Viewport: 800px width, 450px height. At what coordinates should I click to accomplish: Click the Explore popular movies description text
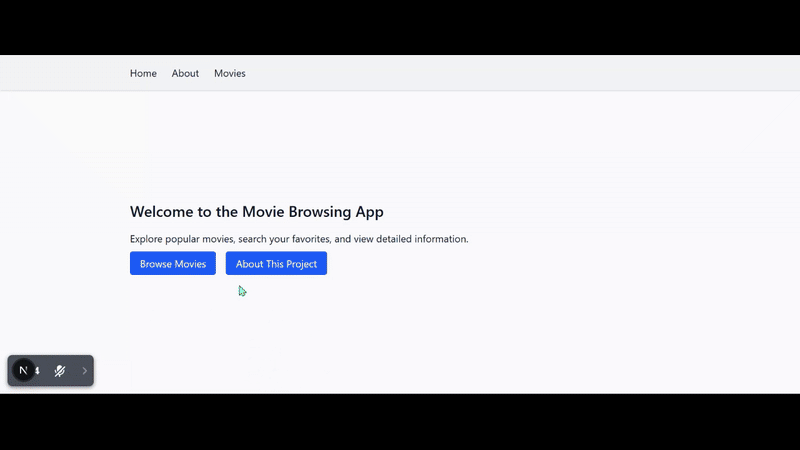pos(298,239)
